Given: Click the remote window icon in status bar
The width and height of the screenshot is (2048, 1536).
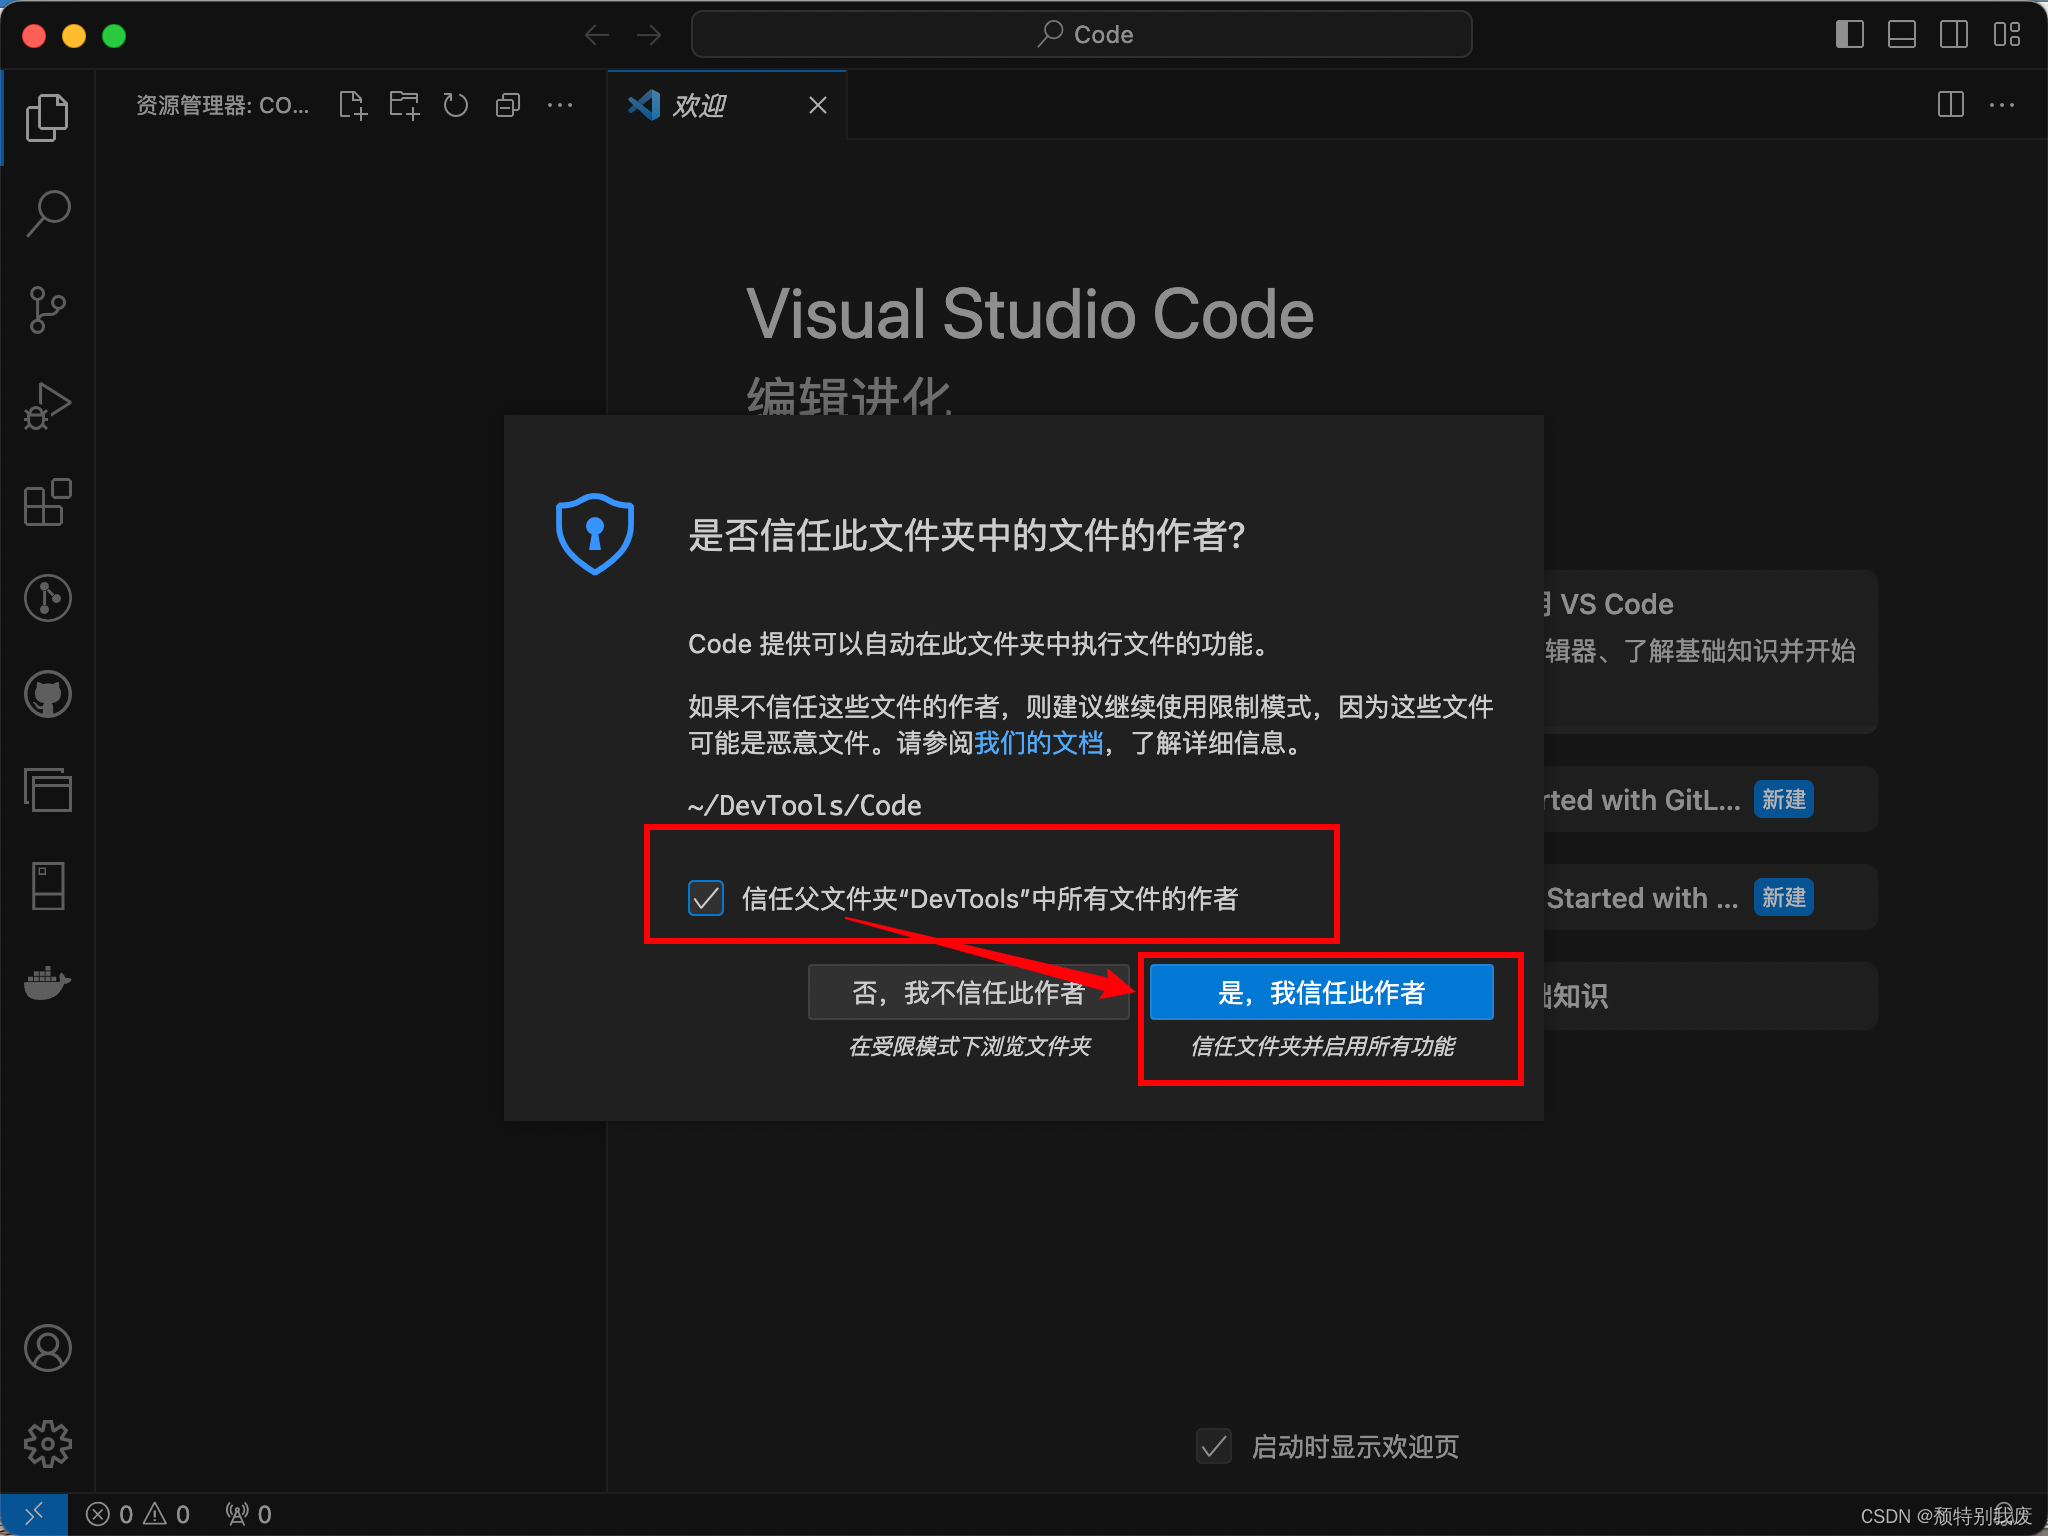Looking at the screenshot, I should [34, 1514].
